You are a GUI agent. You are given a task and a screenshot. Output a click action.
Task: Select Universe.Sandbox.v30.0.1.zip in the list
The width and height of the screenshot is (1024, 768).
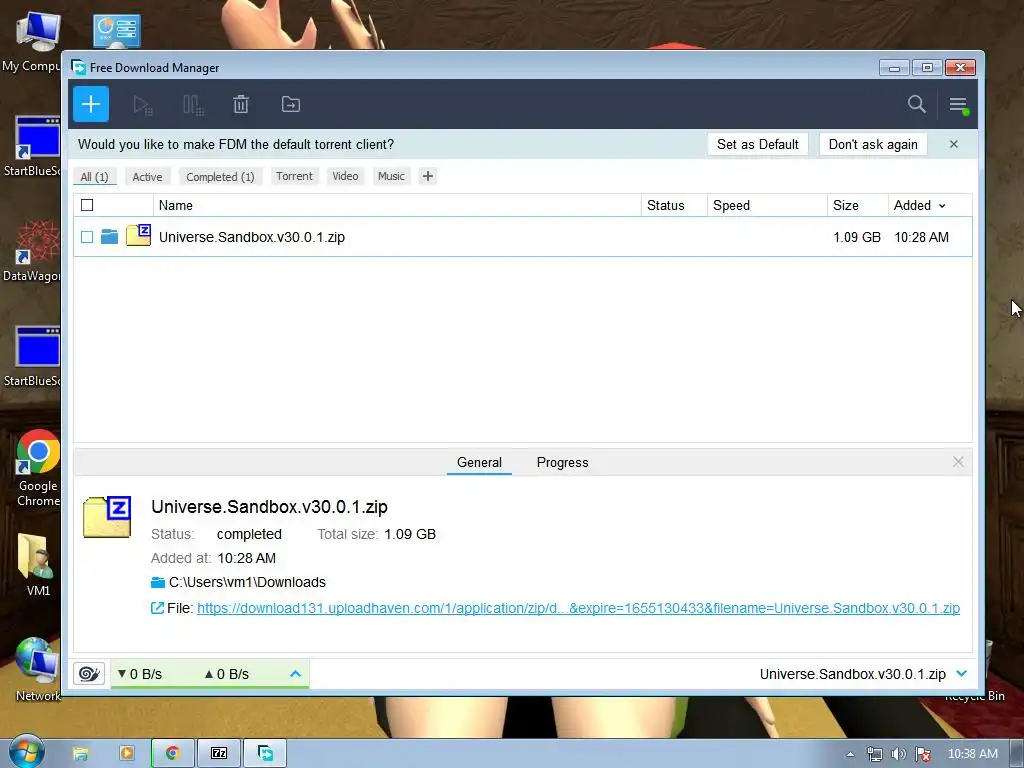(252, 237)
